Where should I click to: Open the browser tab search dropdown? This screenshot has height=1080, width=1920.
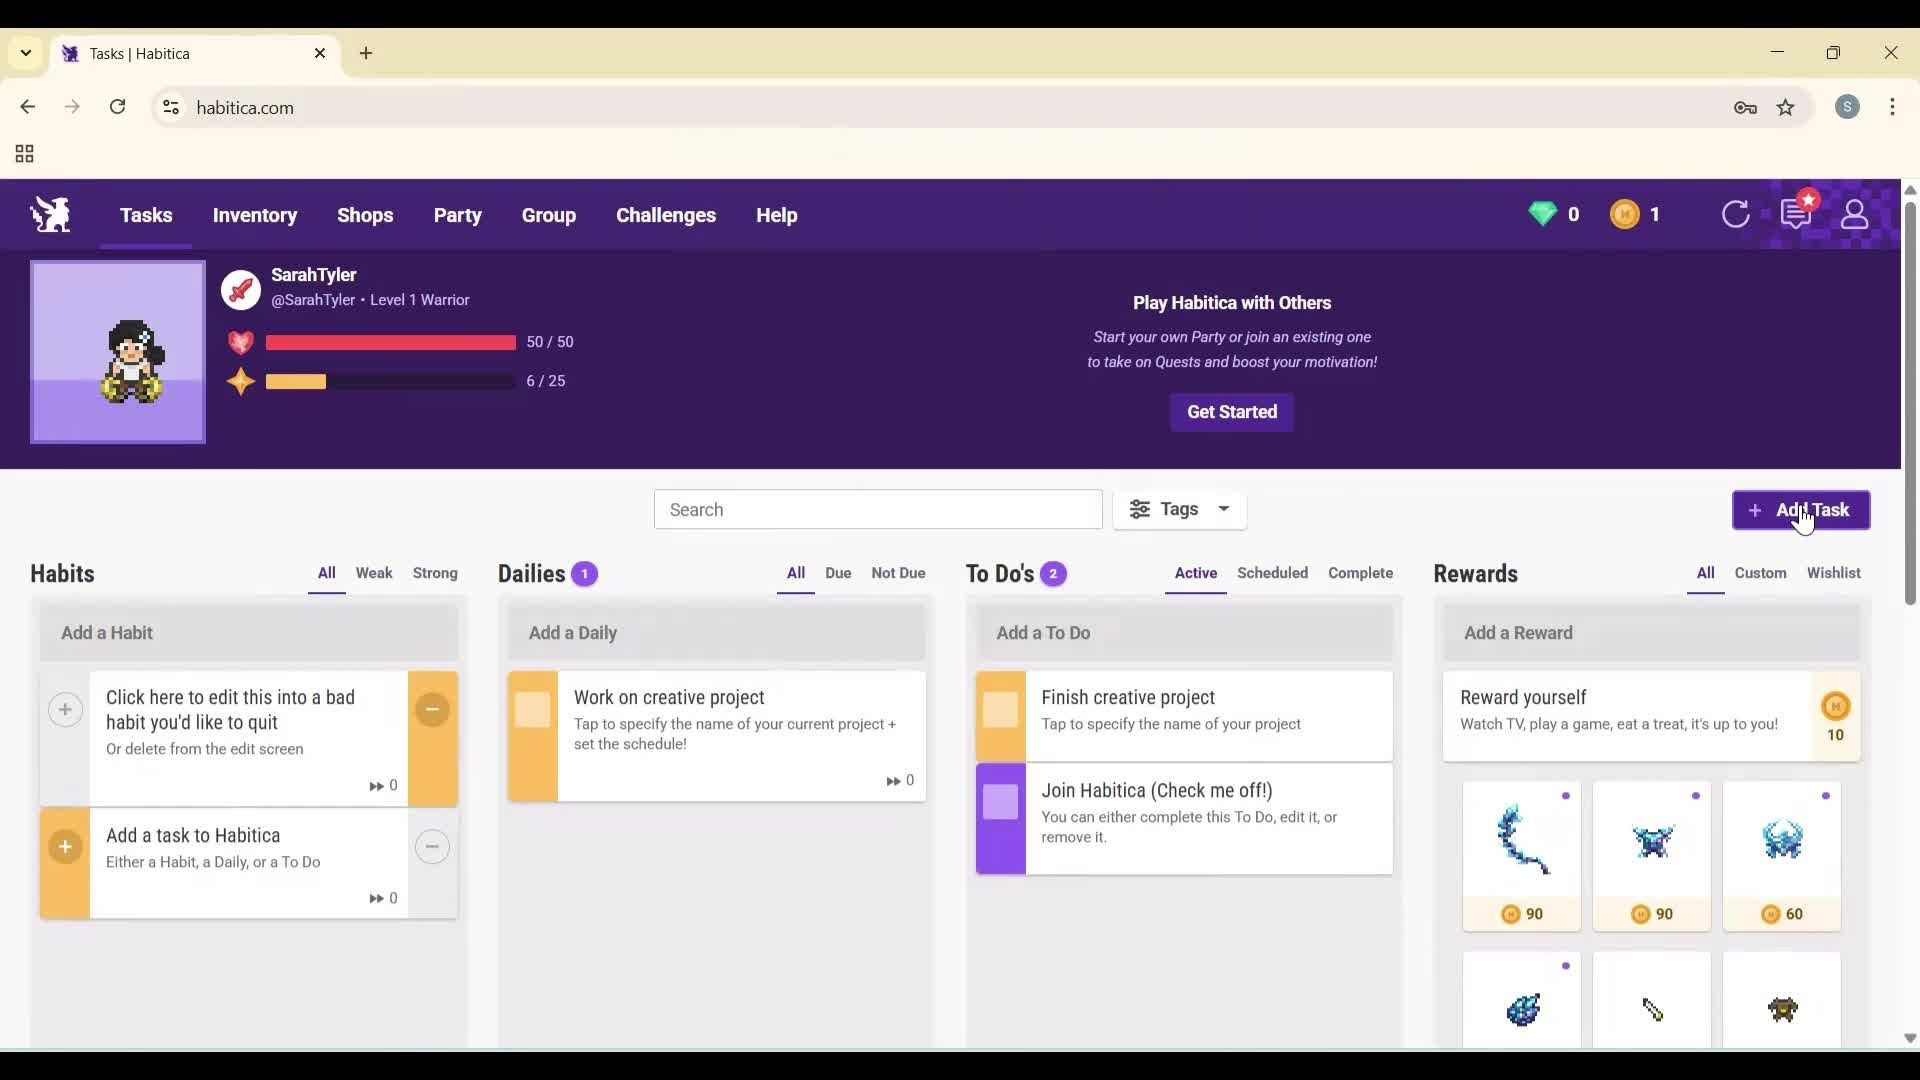point(25,53)
